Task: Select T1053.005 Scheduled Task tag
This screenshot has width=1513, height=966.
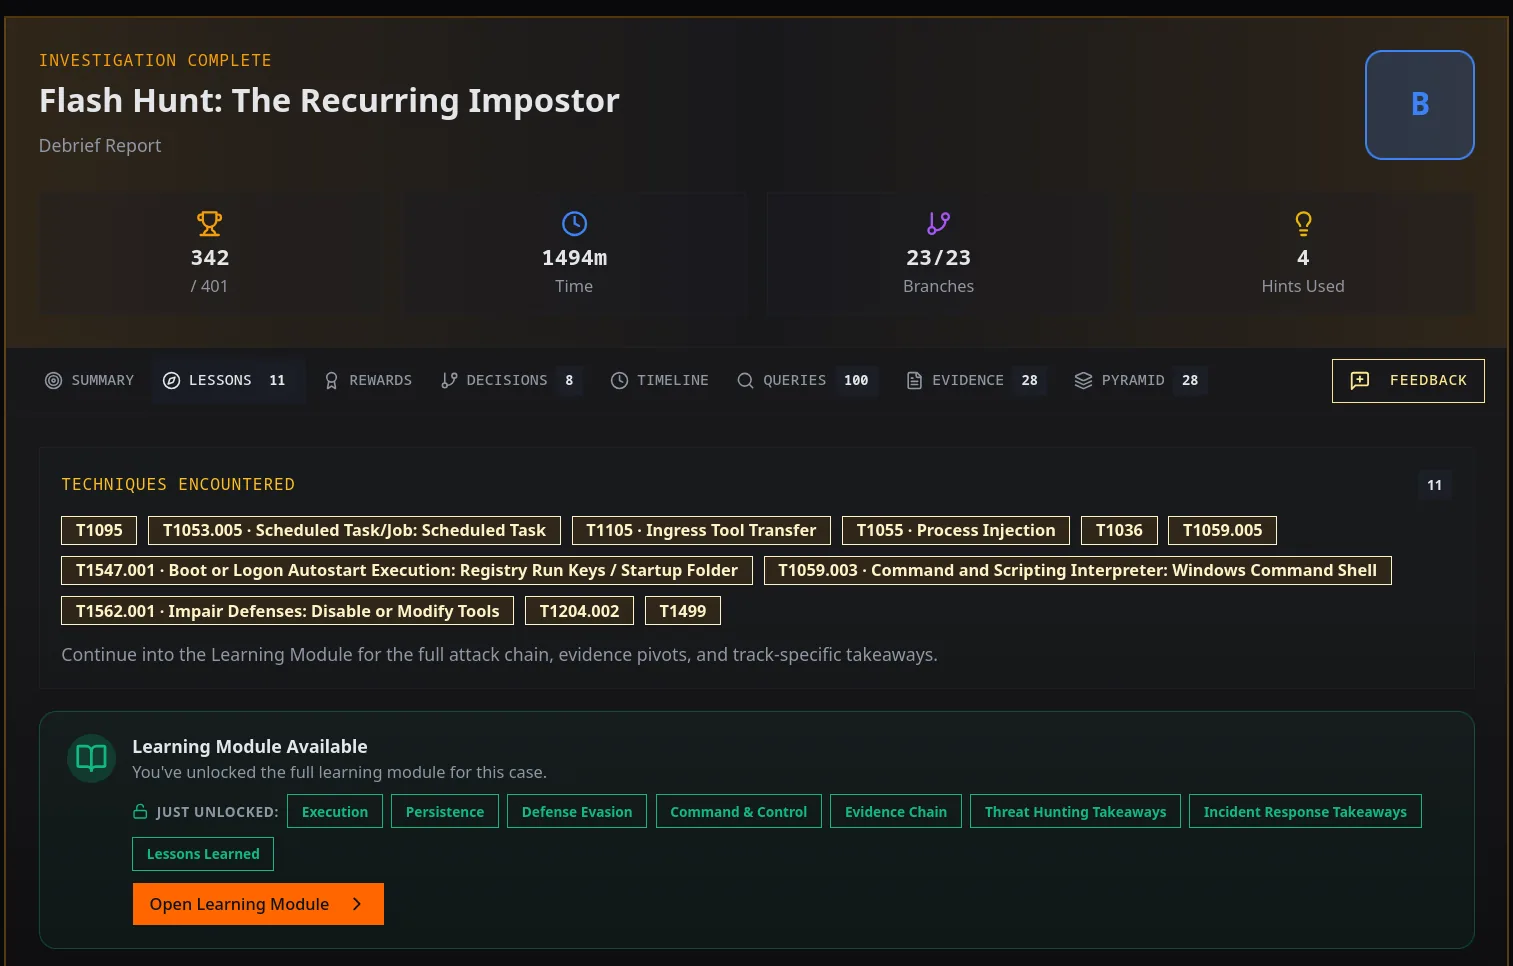Action: point(354,530)
